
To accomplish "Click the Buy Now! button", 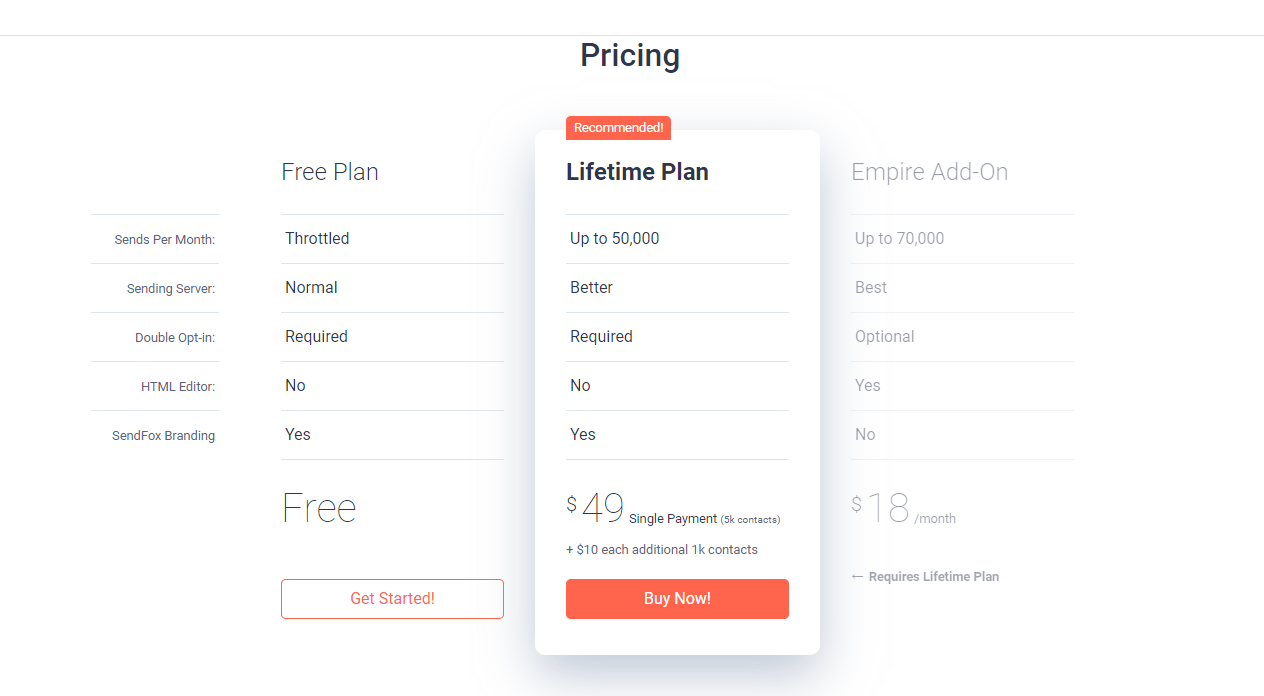I will 677,598.
